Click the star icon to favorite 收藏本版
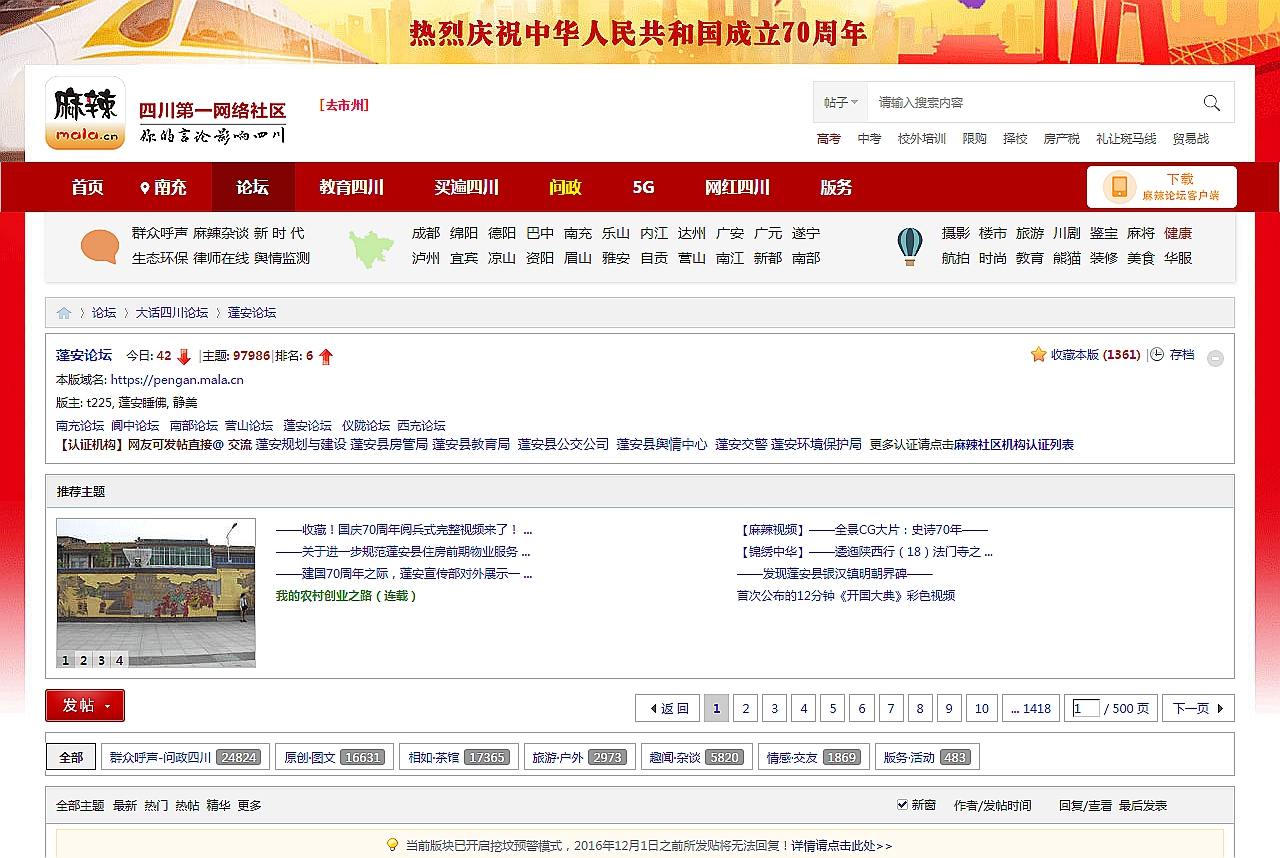 1038,355
